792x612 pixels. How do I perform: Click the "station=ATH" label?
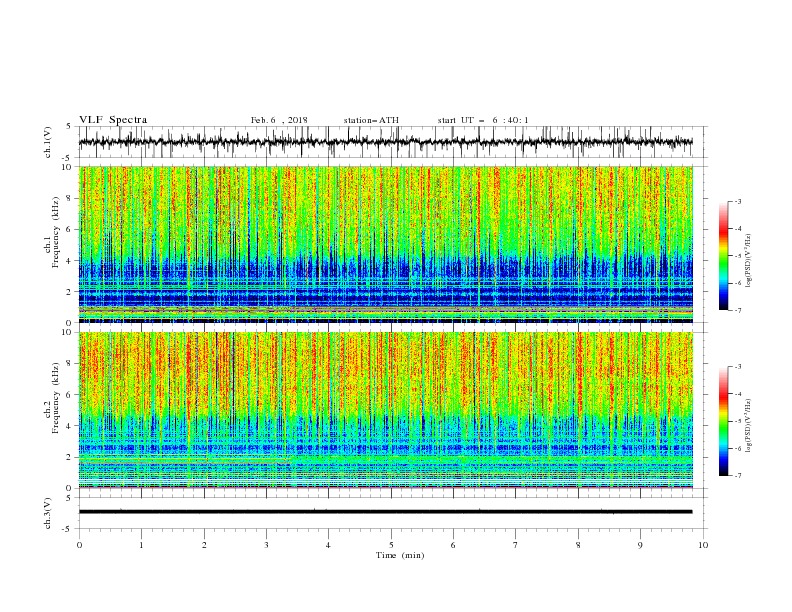click(x=371, y=120)
